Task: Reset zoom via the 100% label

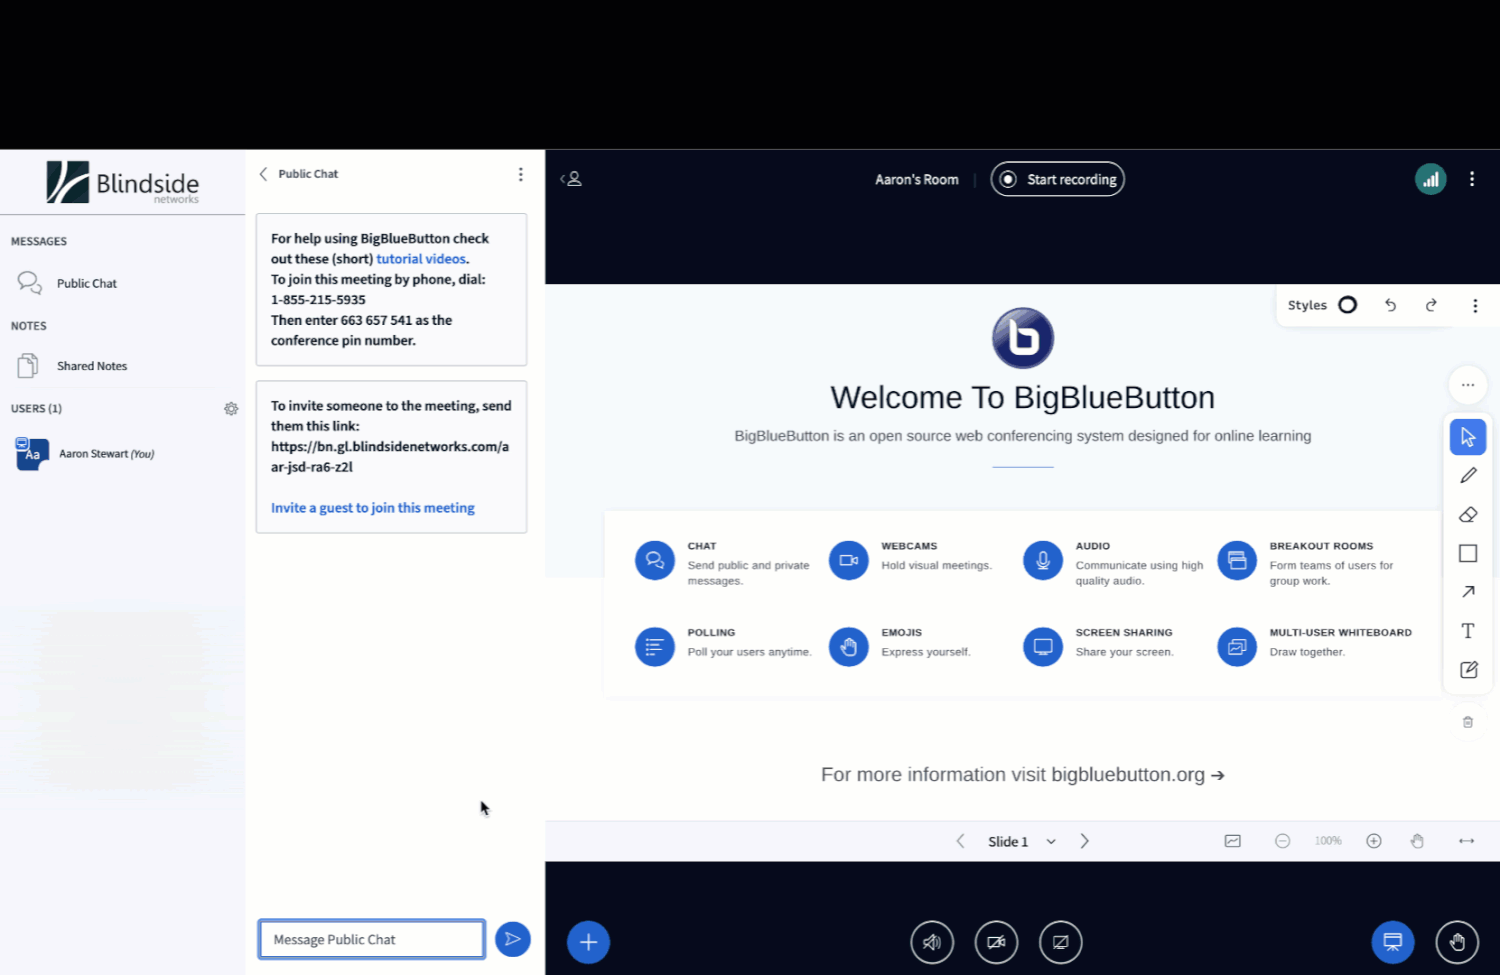Action: (1328, 841)
